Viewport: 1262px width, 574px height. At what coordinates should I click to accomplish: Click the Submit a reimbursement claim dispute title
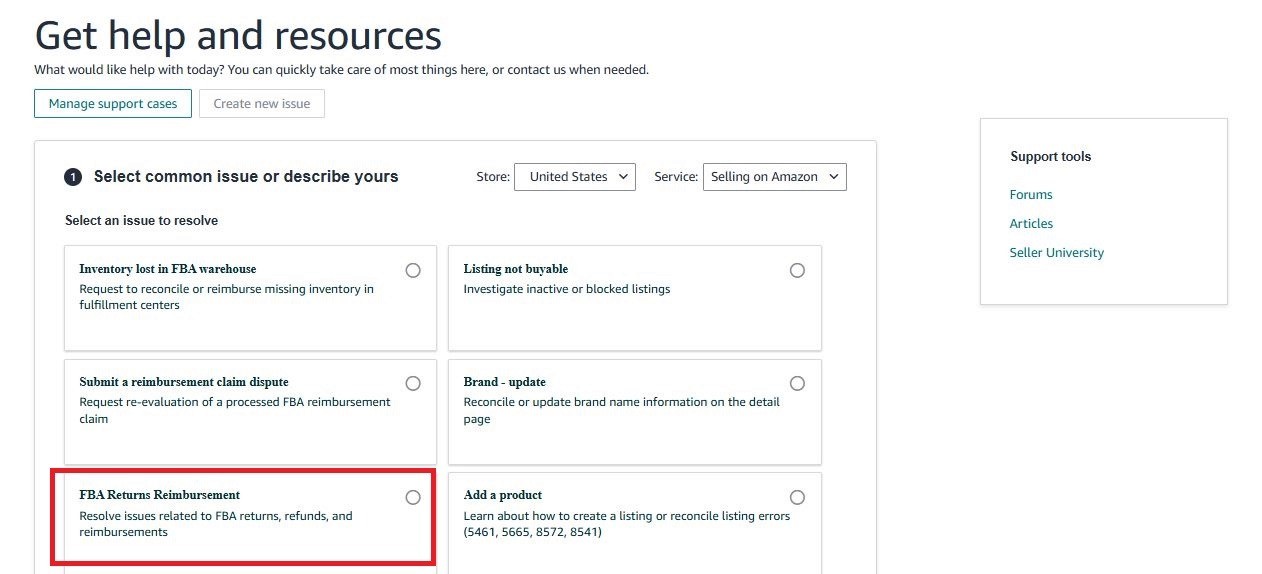[184, 382]
